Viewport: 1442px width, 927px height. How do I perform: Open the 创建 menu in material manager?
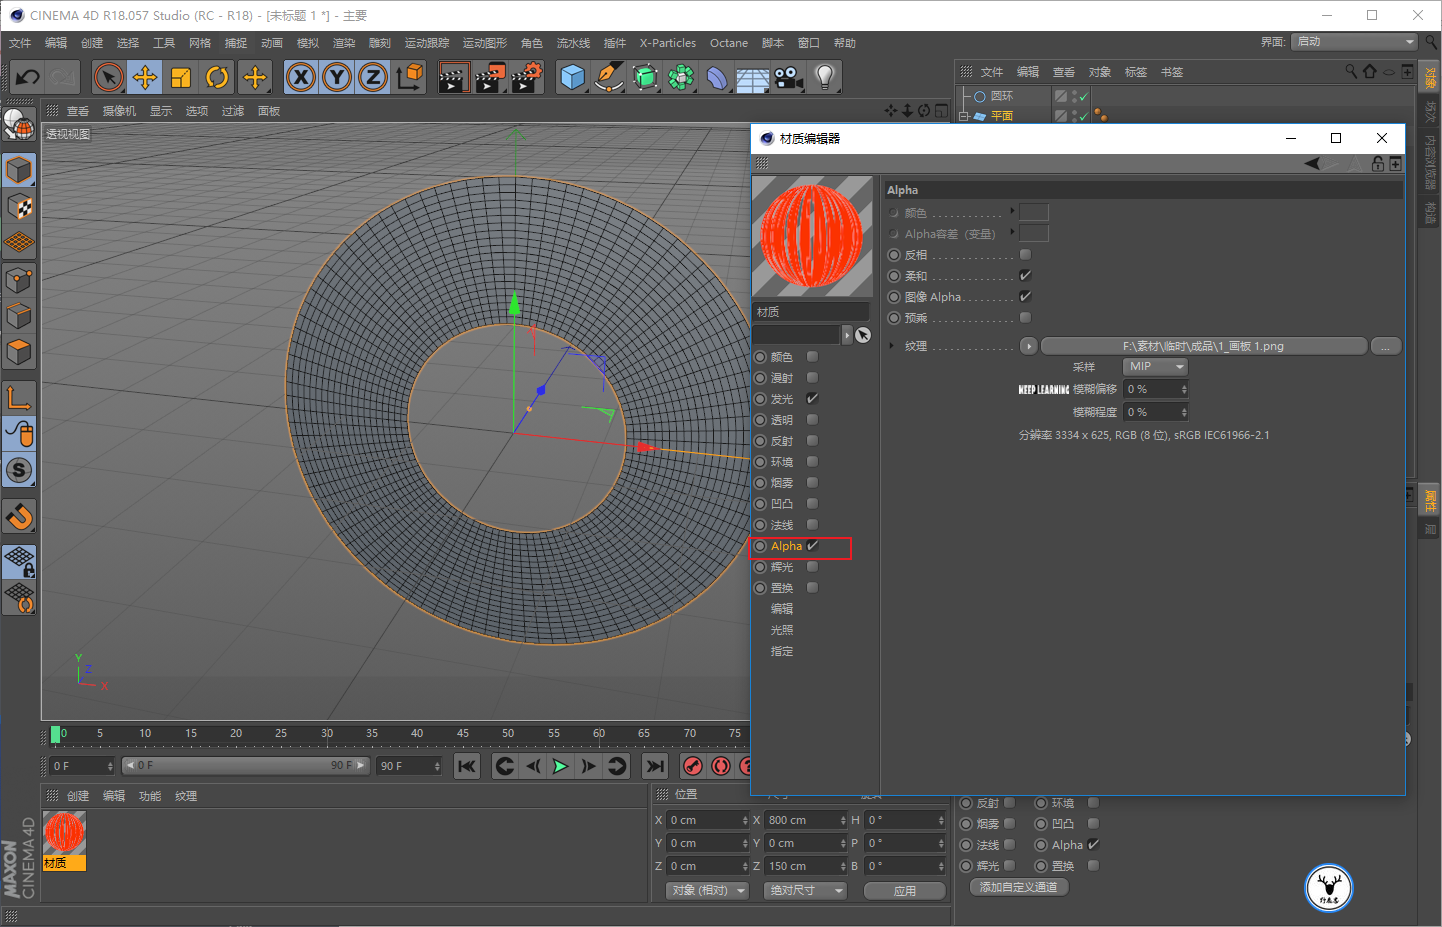(x=78, y=796)
